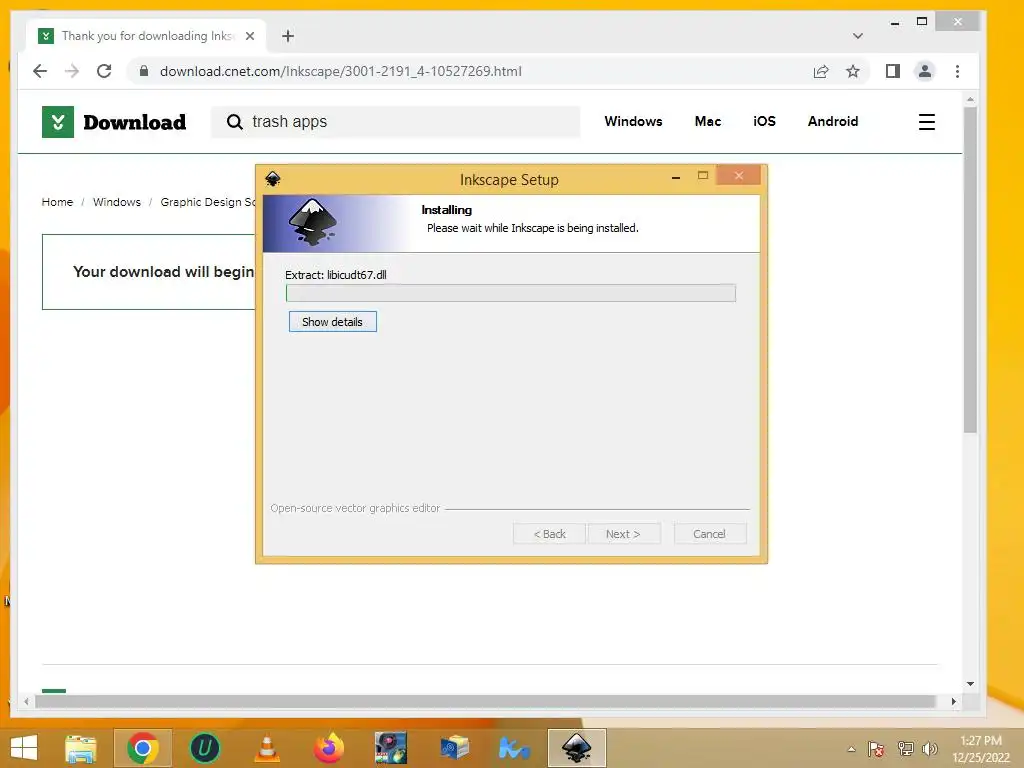Go back in Chrome with the back arrow
This screenshot has width=1024, height=768.
[40, 71]
